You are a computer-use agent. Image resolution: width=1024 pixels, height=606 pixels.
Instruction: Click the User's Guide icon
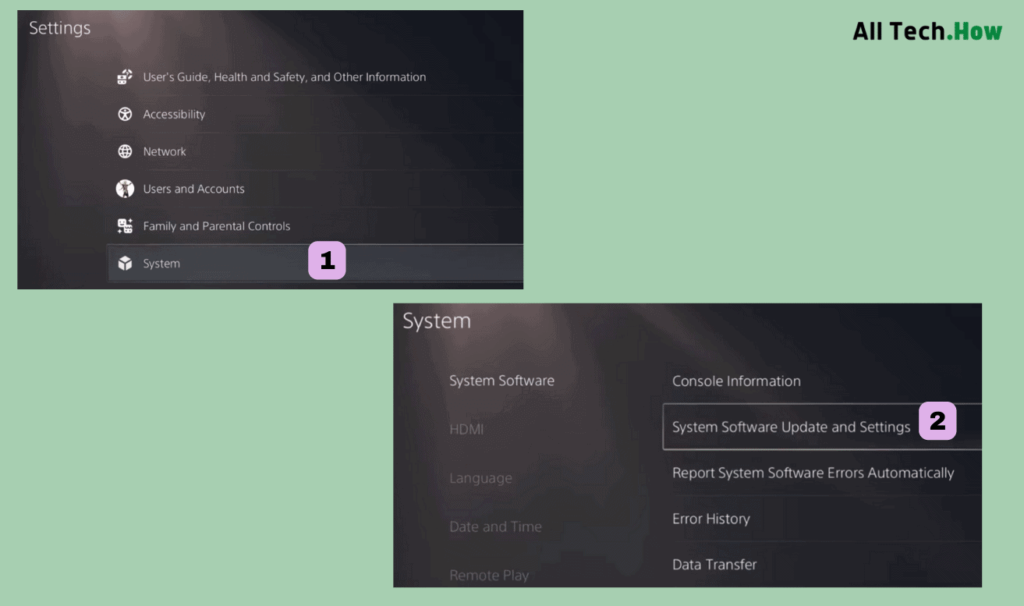(x=125, y=77)
